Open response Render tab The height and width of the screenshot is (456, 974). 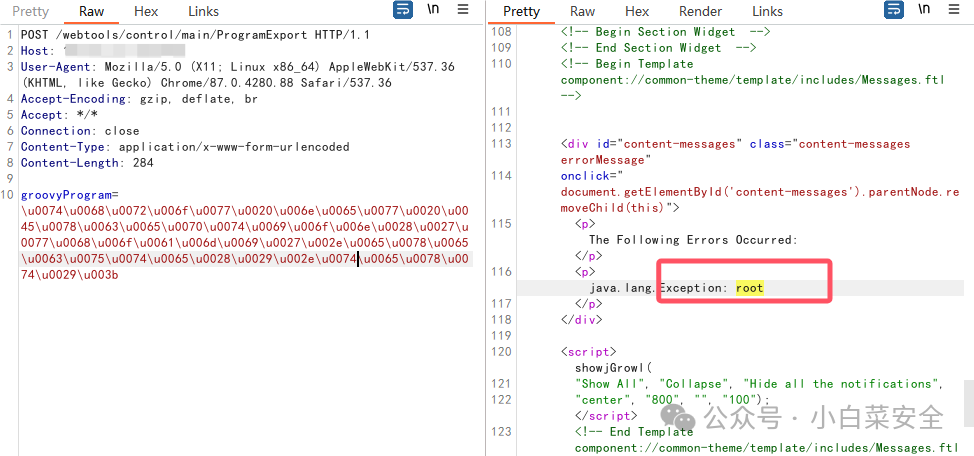coord(701,11)
